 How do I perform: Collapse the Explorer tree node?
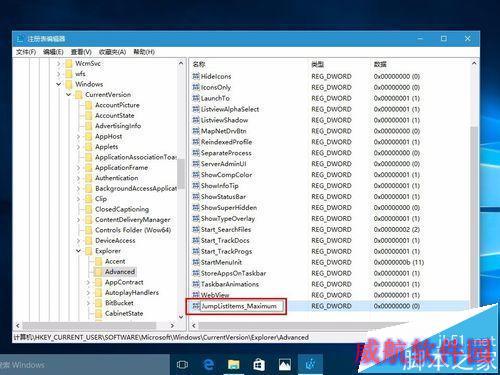(x=79, y=251)
